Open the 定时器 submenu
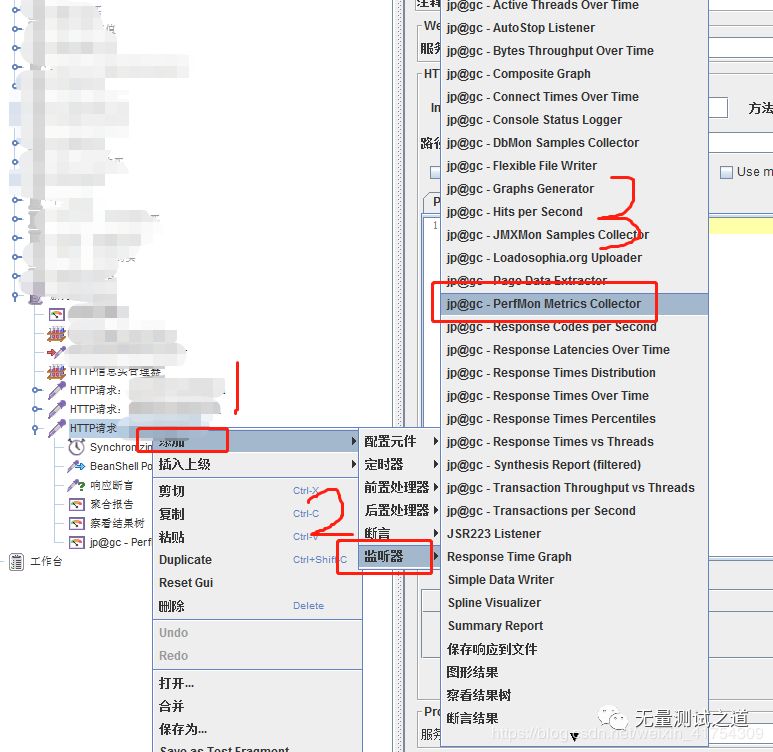The height and width of the screenshot is (752, 773). pos(401,464)
